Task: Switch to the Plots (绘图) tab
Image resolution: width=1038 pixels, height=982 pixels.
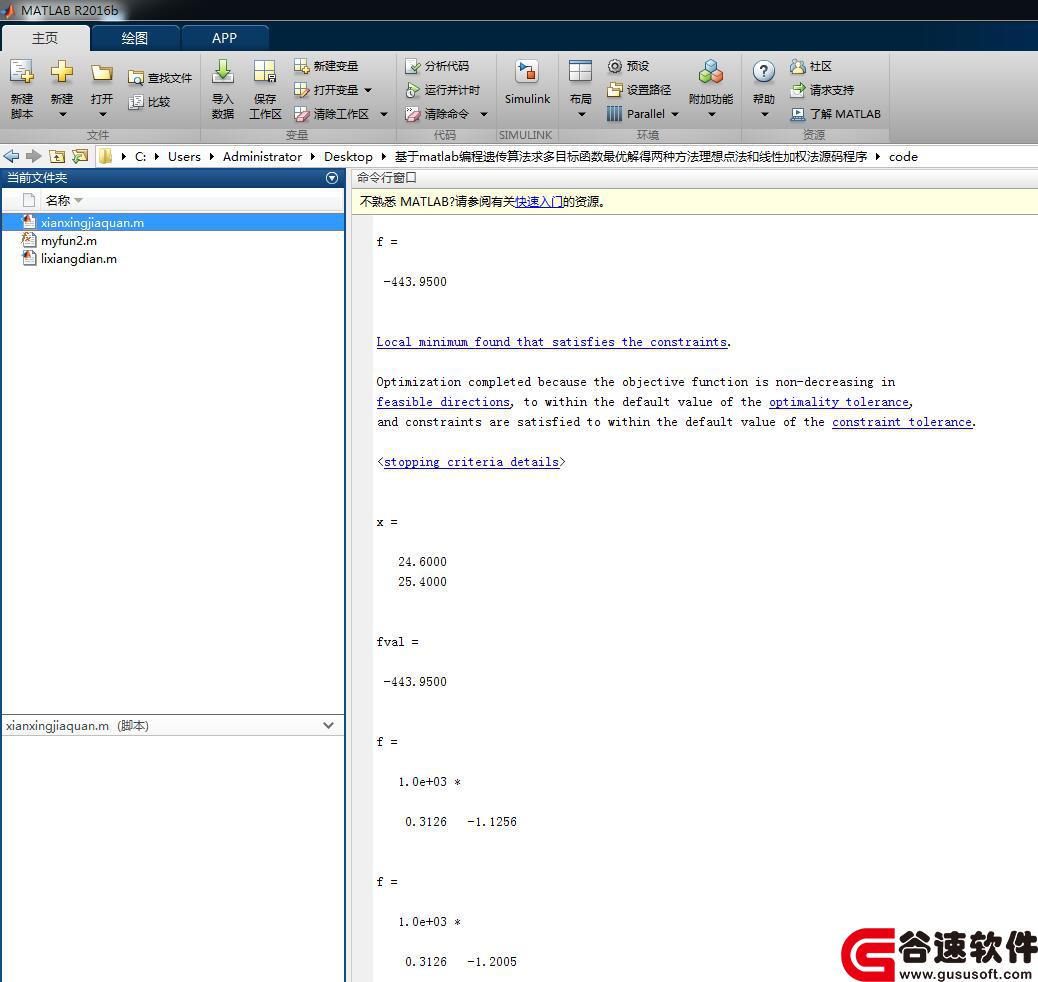Action: 134,38
